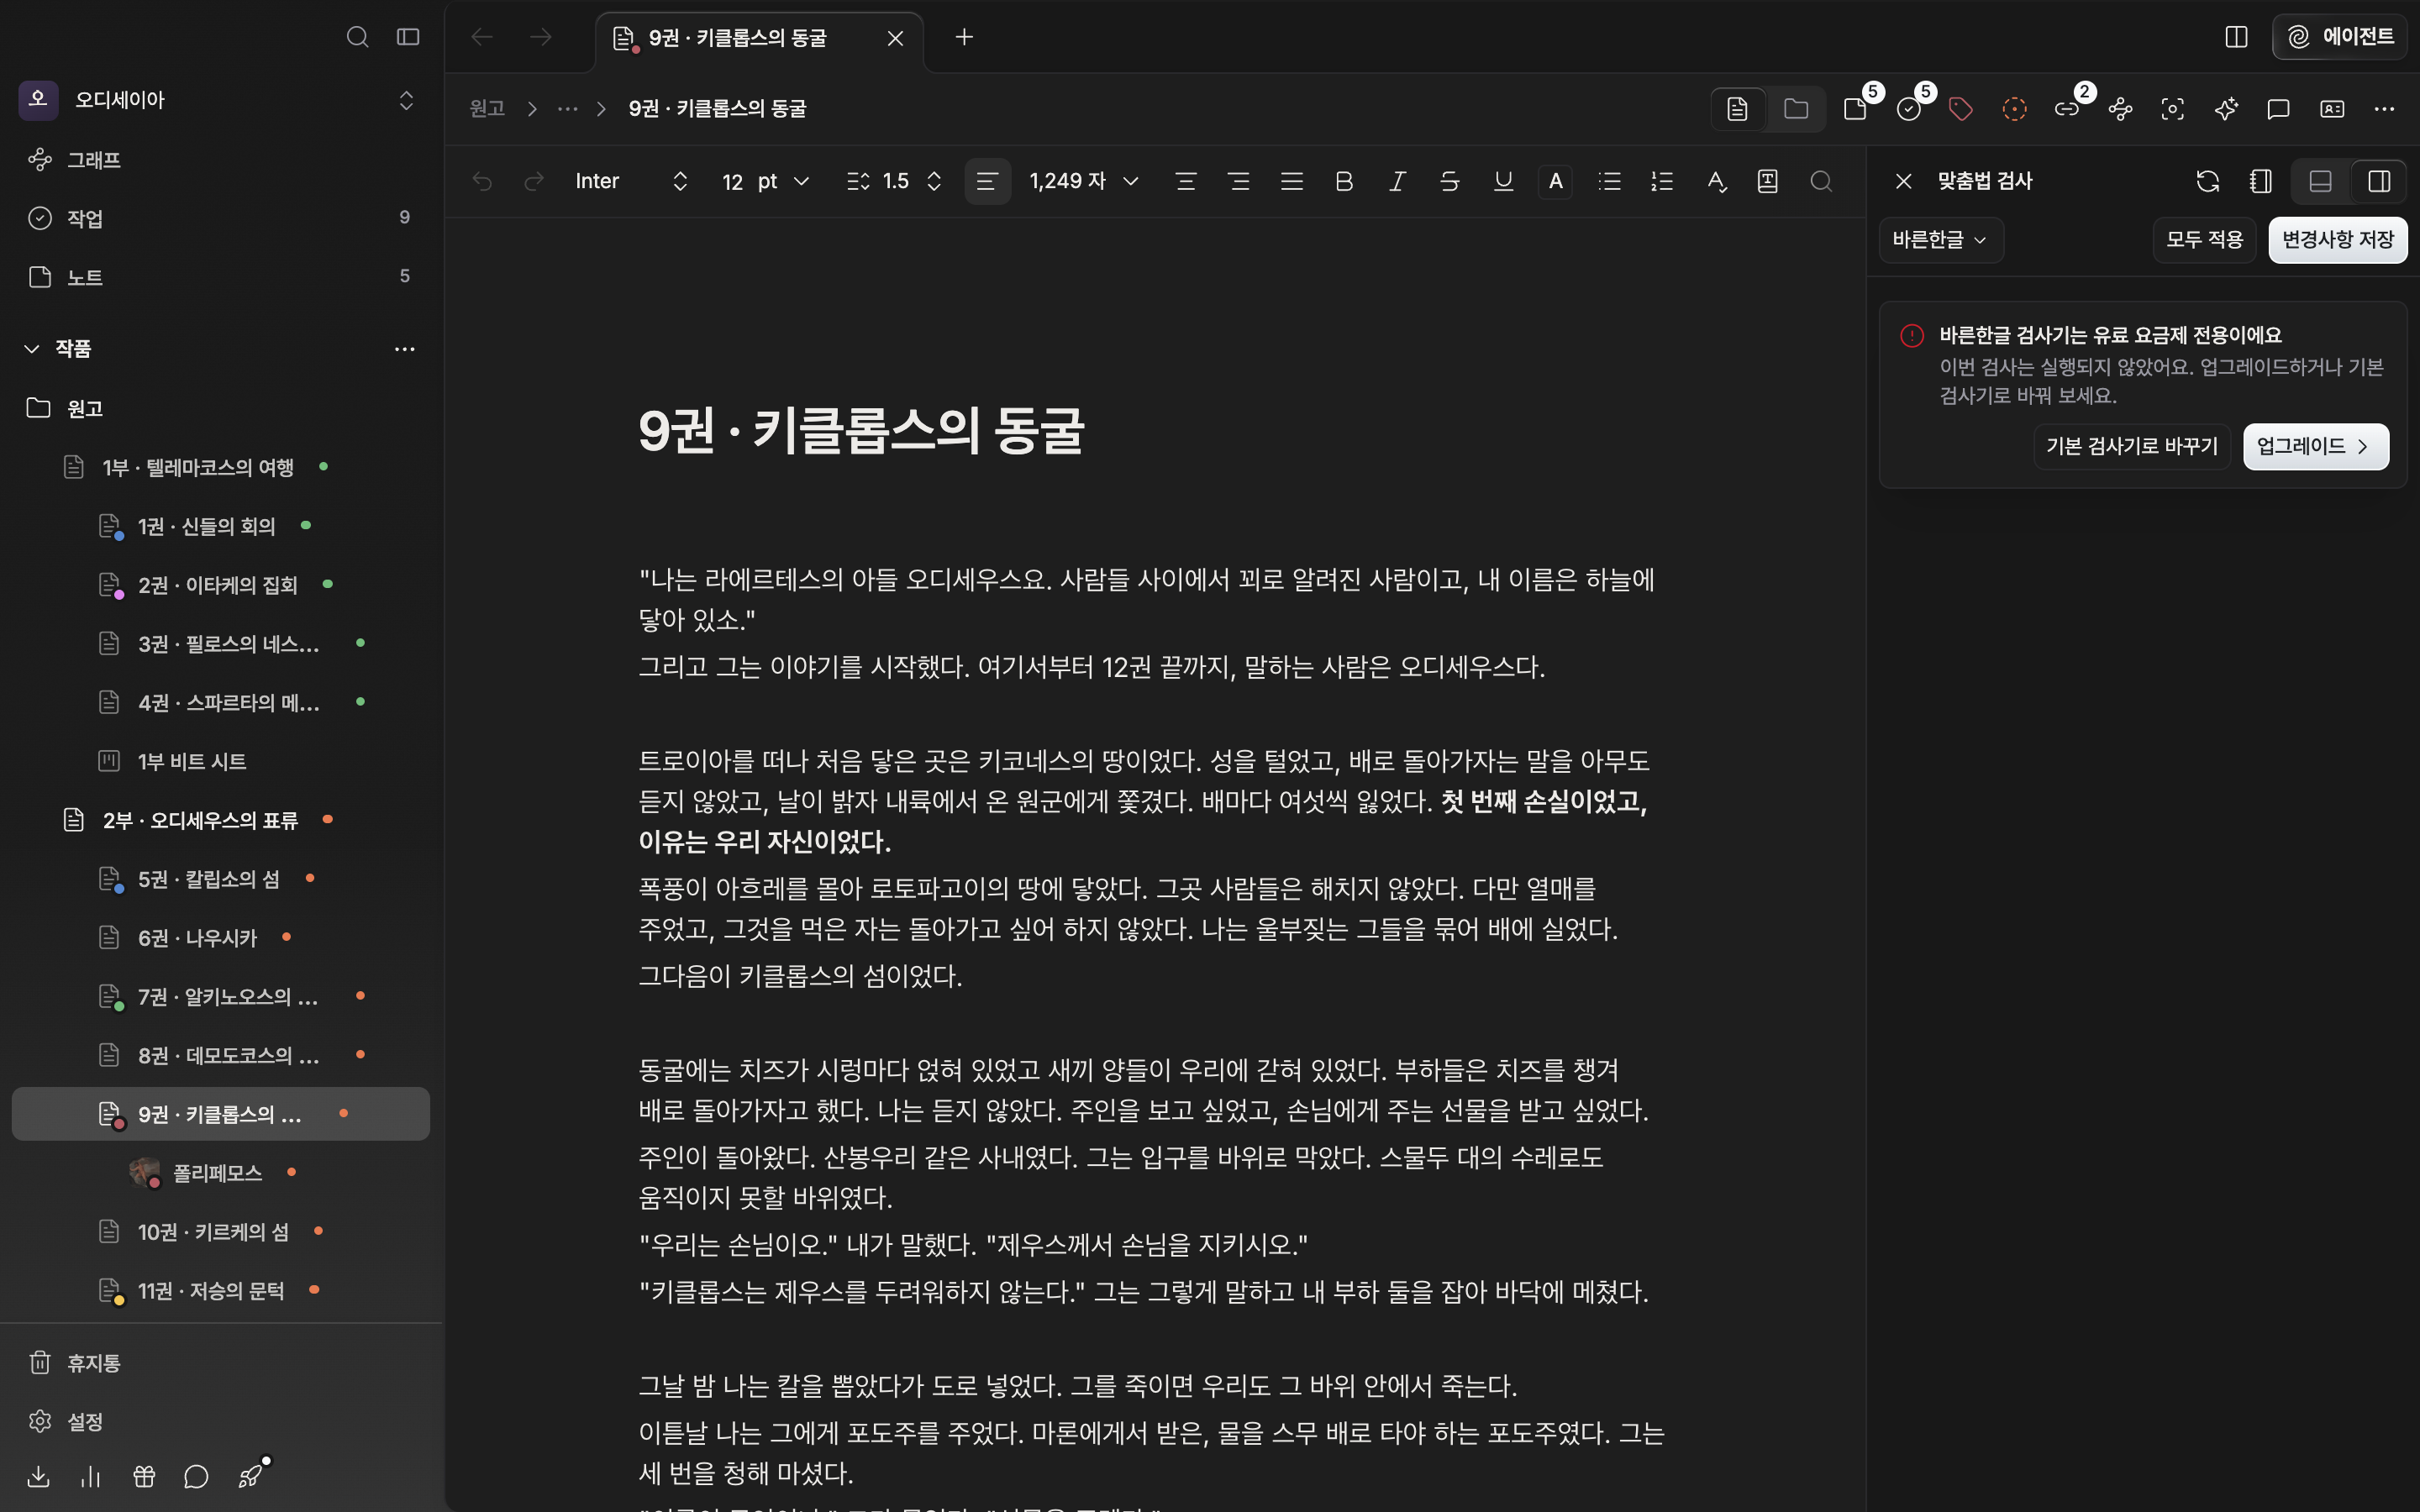The width and height of the screenshot is (2420, 1512).
Task: Open 휴지통 in the sidebar
Action: tap(220, 1362)
